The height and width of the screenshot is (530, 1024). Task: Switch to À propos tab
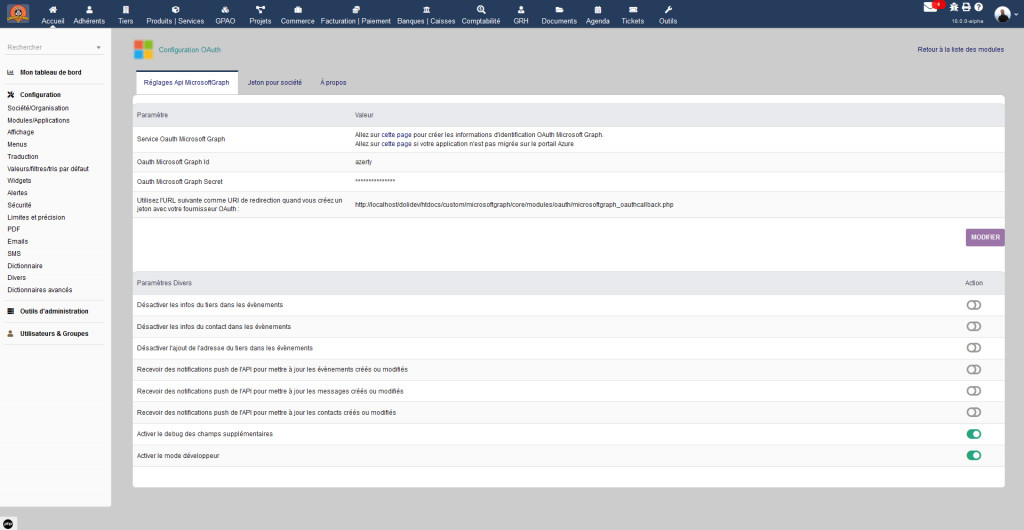click(x=333, y=83)
